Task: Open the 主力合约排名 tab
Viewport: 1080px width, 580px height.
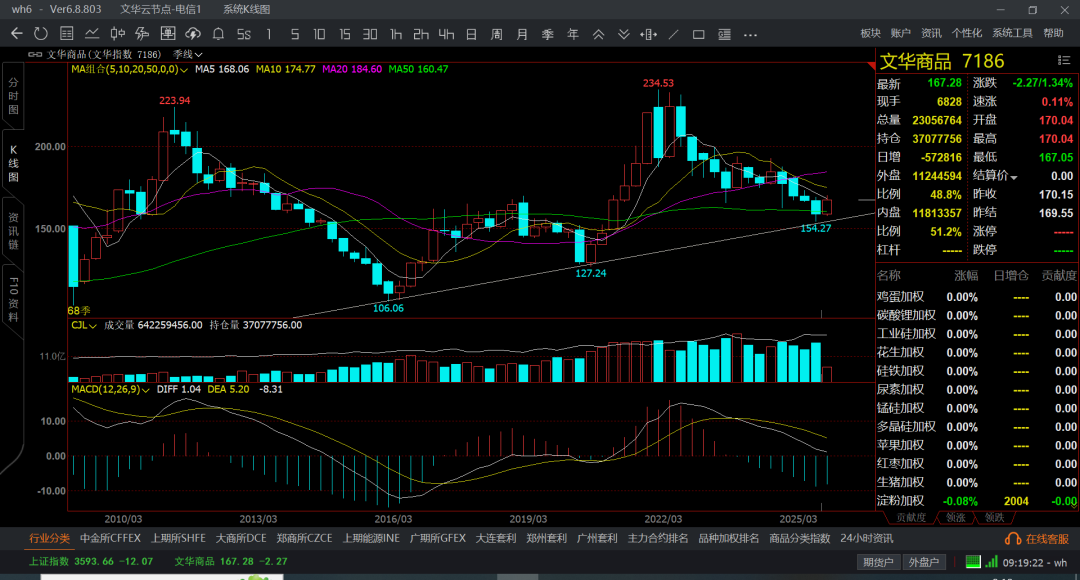Action: [x=658, y=539]
